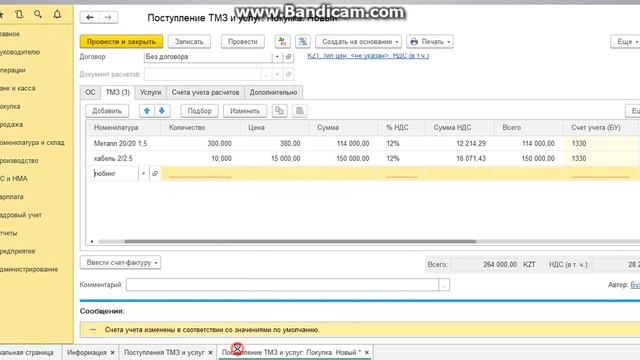640x360 pixels.
Task: Switch to the Счета учета расчетов tab
Action: coord(205,93)
